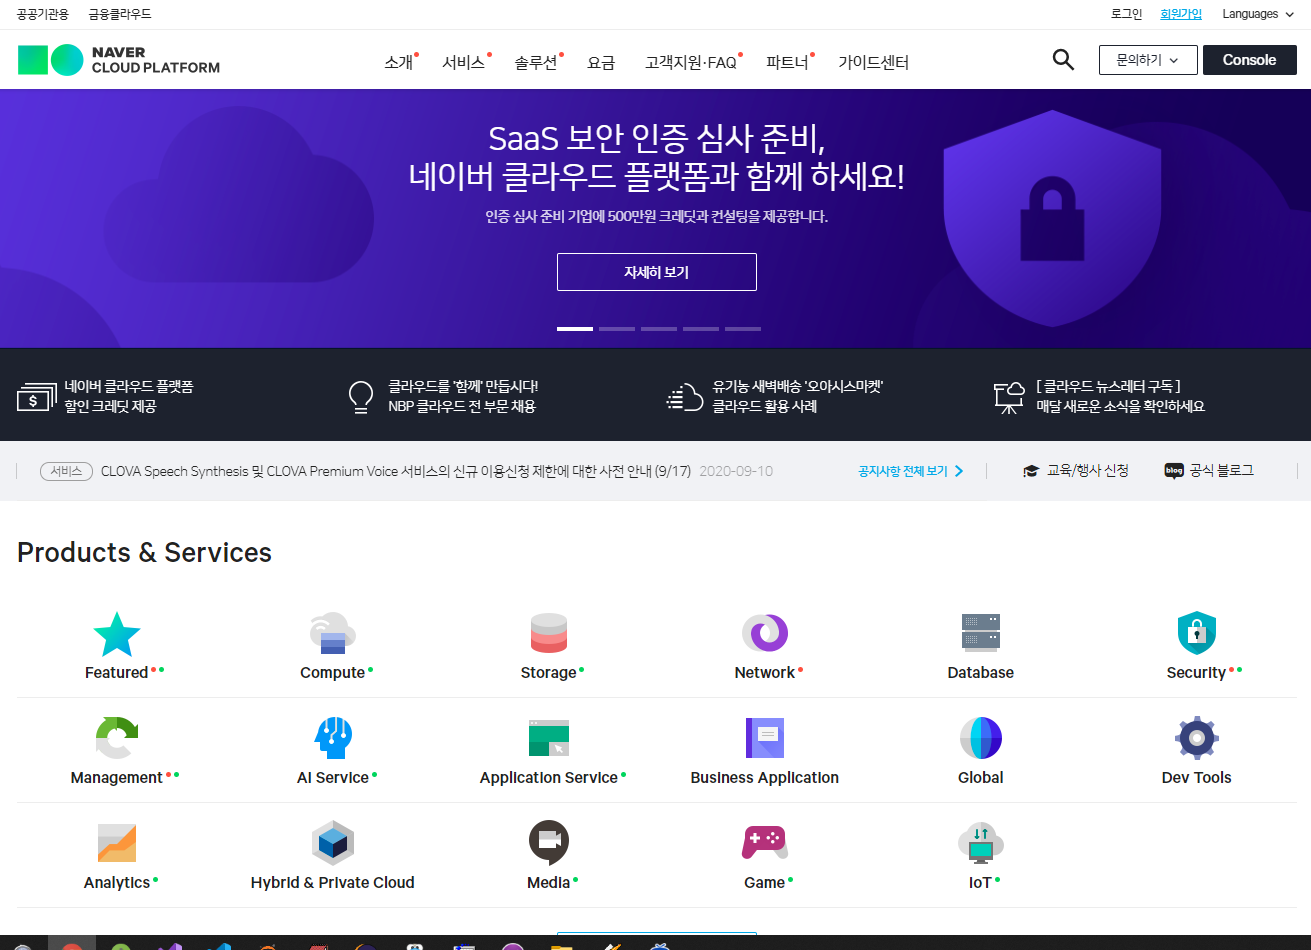Click the cloud use-case icon
Image resolution: width=1311 pixels, height=950 pixels.
[685, 397]
